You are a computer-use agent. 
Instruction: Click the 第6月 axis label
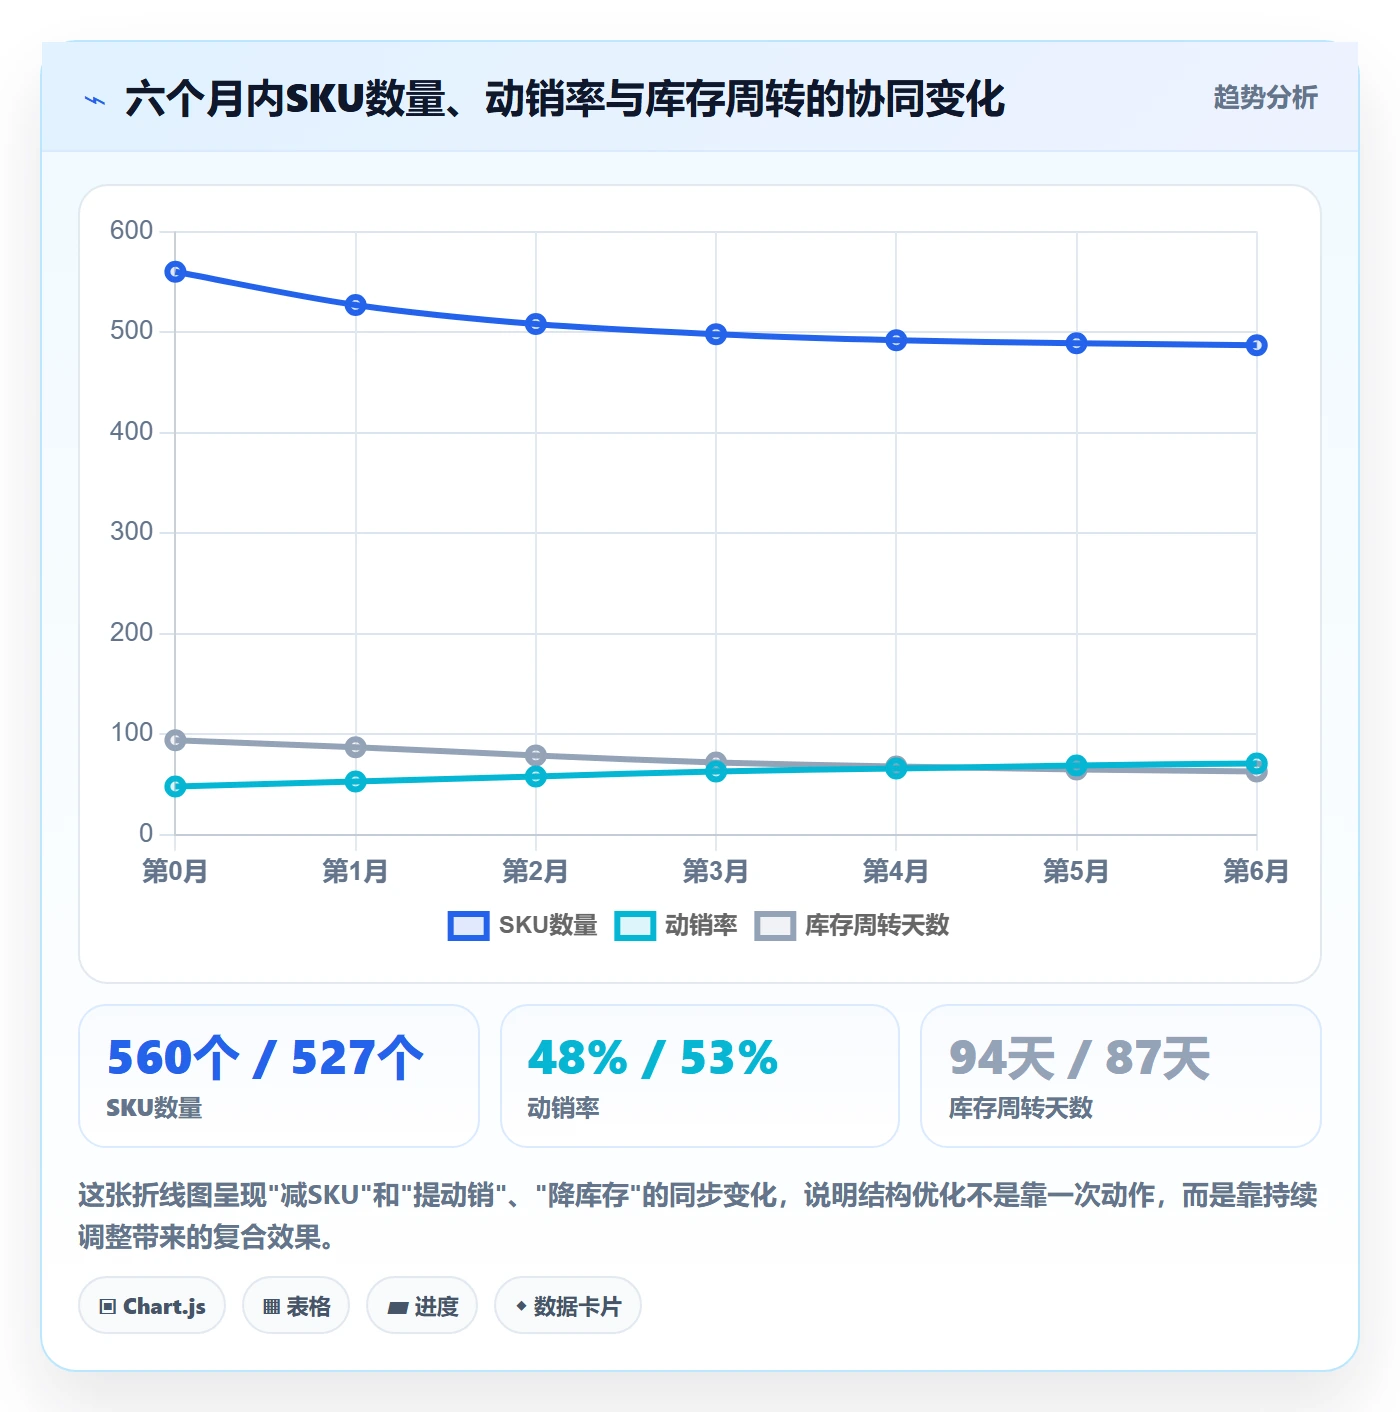click(x=1257, y=871)
